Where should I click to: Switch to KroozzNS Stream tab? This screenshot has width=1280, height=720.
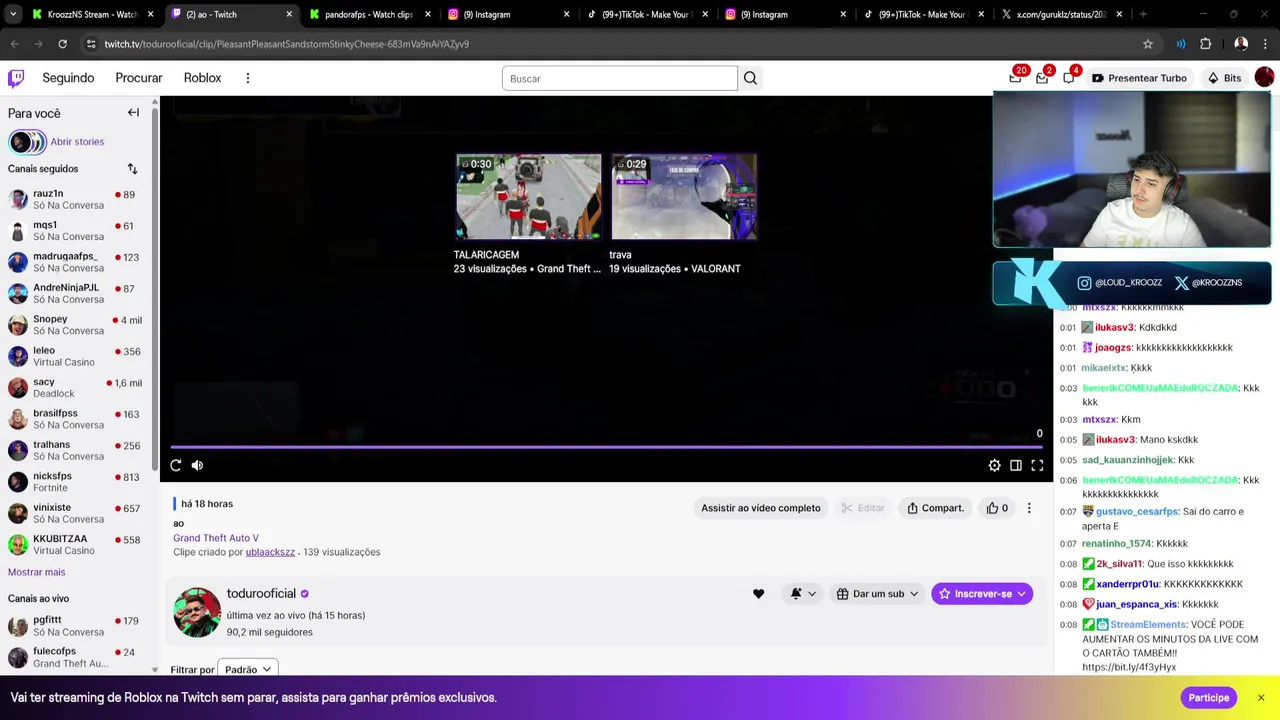tap(92, 15)
